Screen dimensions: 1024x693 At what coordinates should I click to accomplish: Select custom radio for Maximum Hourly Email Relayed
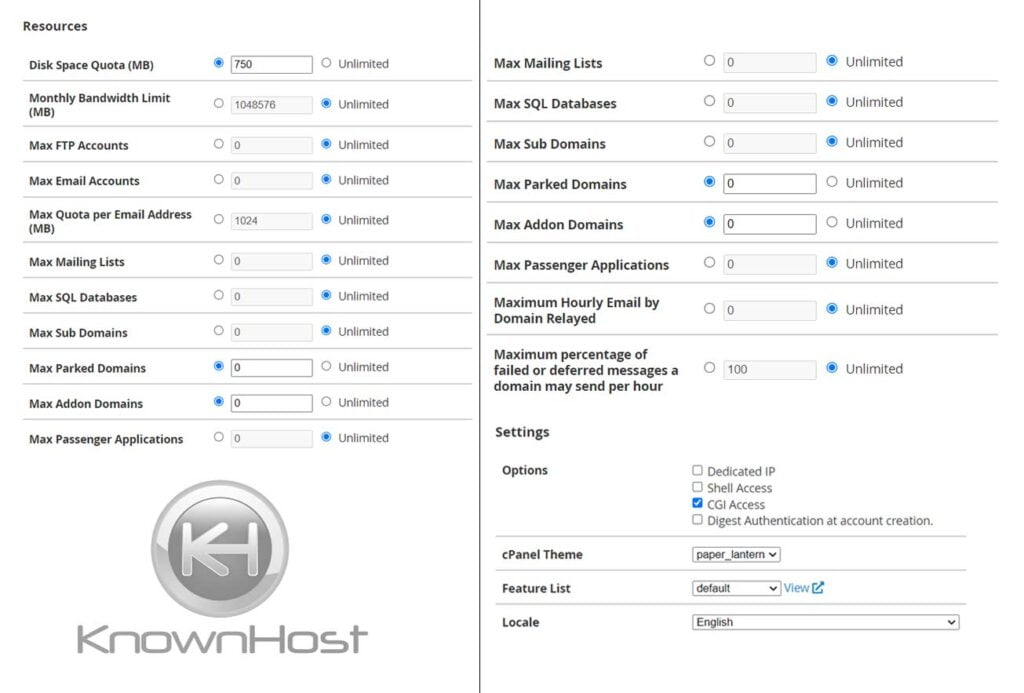tap(709, 309)
